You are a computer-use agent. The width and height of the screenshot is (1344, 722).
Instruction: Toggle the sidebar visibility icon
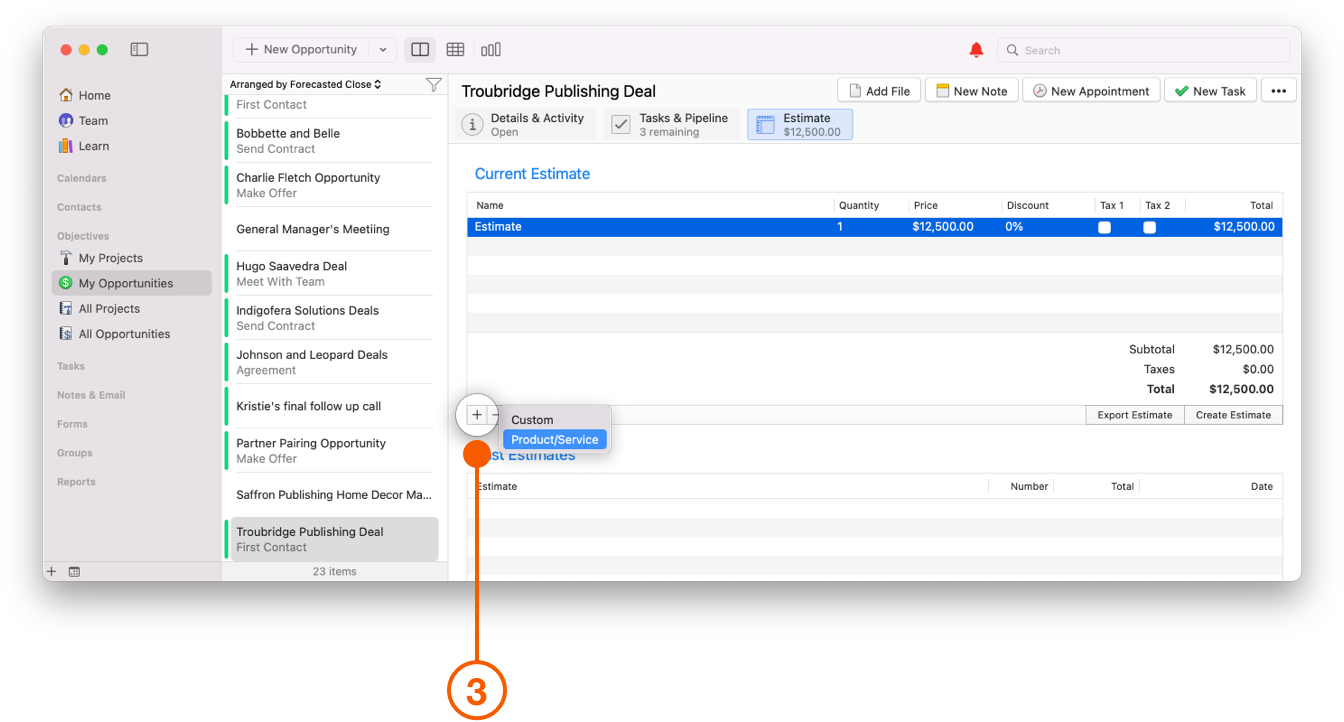point(139,49)
